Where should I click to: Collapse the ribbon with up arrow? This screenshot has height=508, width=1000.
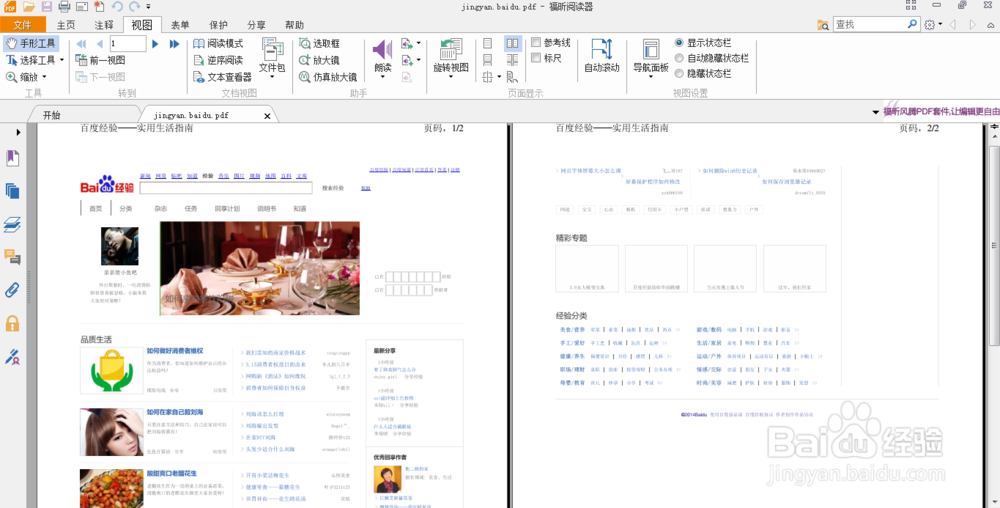(990, 25)
